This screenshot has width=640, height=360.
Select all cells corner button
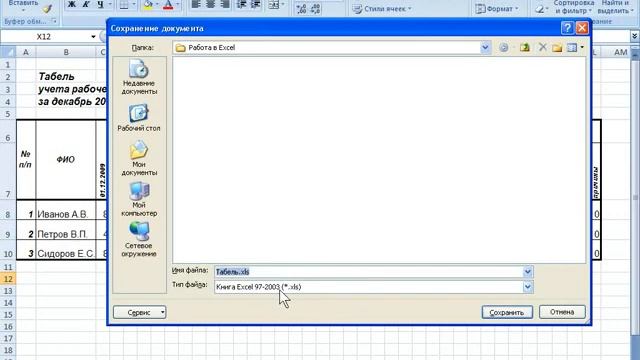[x=8, y=52]
